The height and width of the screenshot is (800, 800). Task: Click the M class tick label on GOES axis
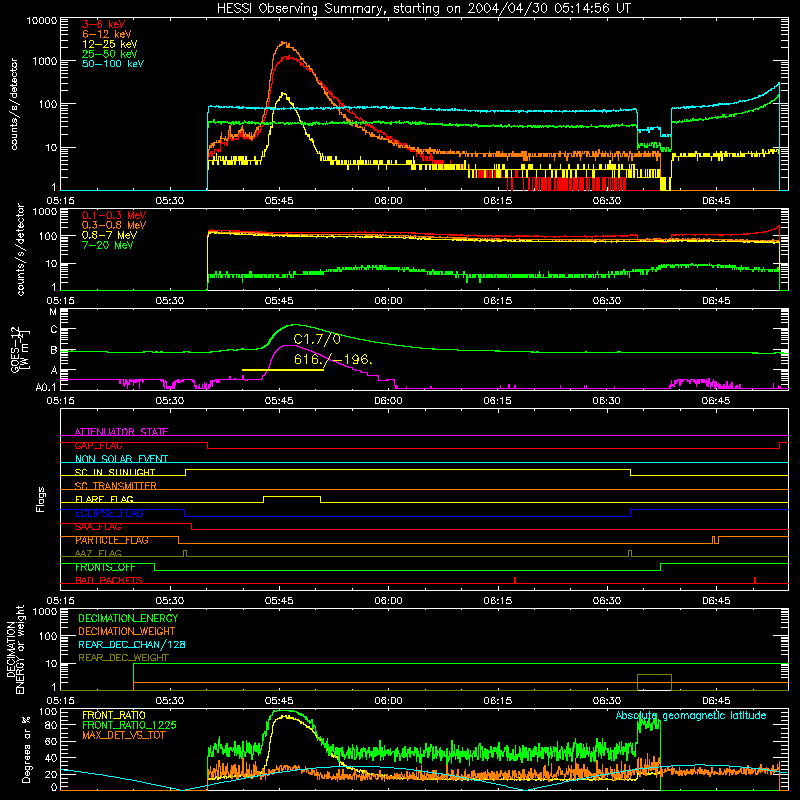click(53, 312)
